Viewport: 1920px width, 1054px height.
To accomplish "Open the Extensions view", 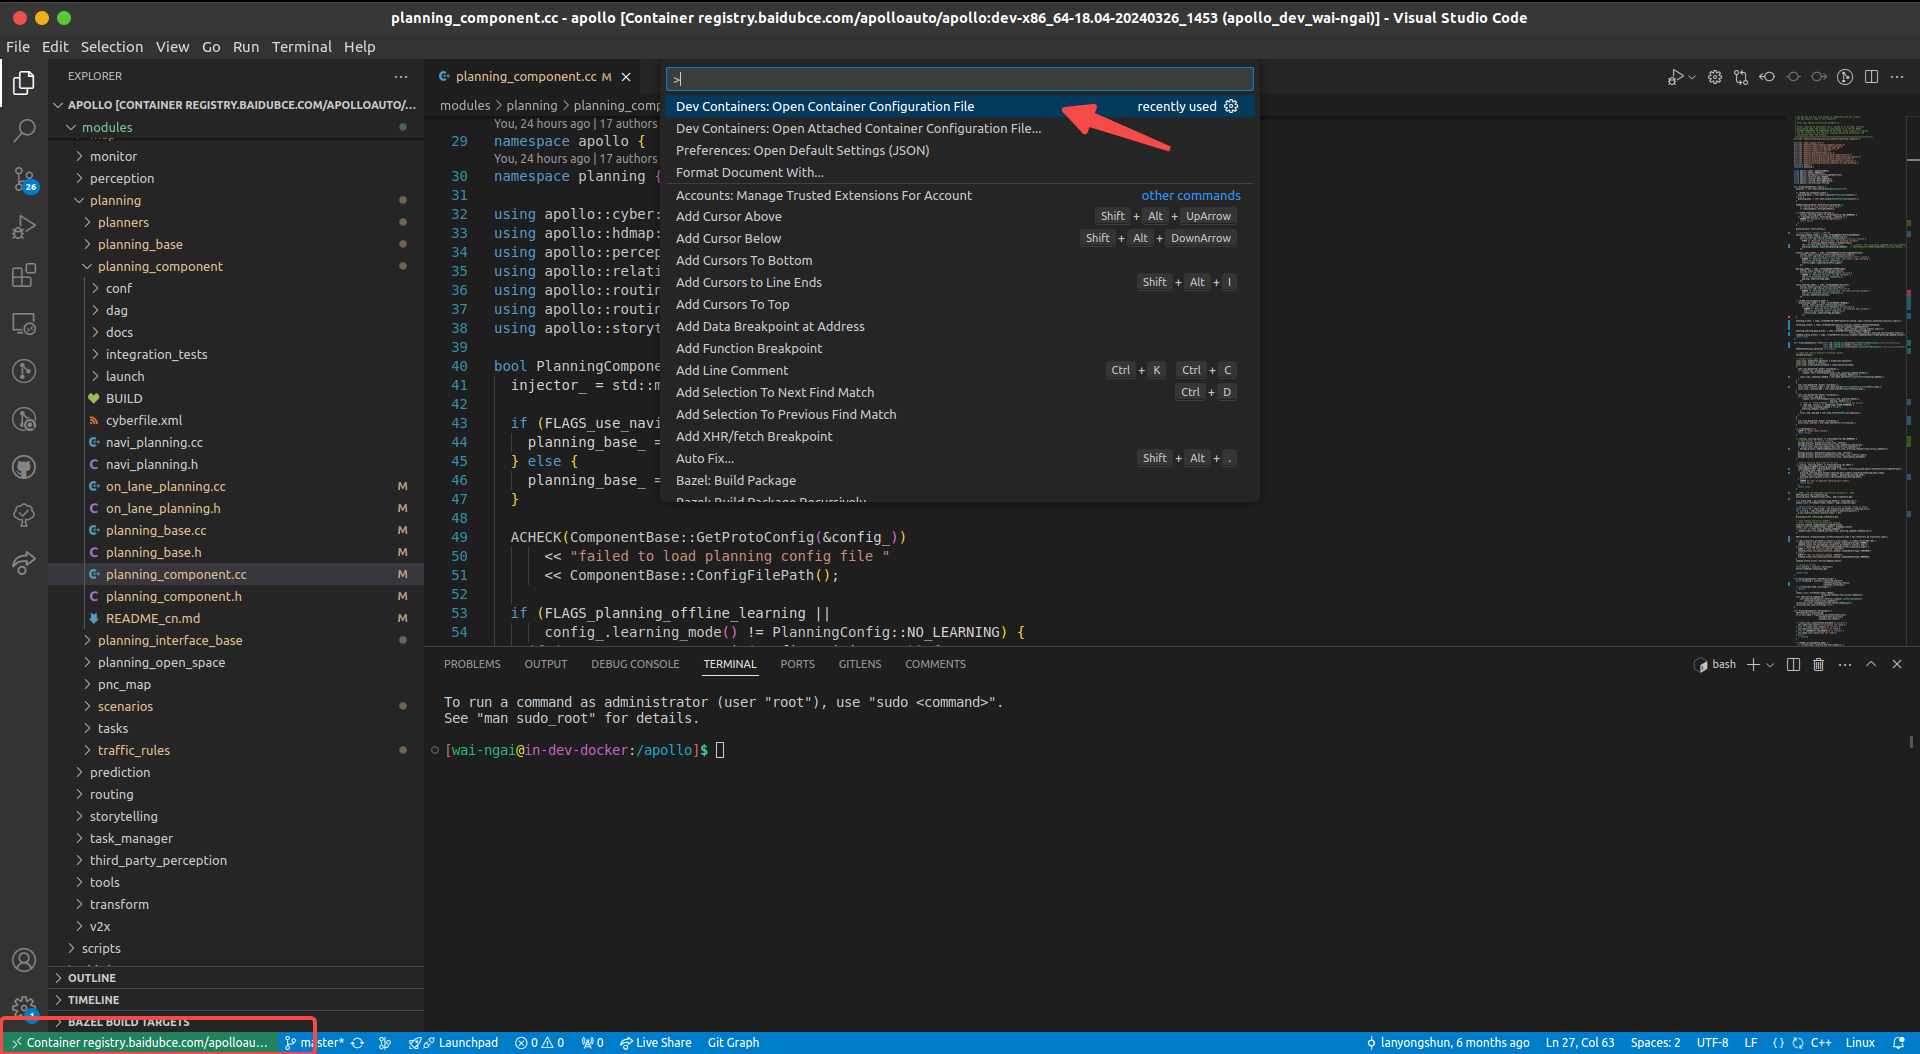I will pos(24,276).
